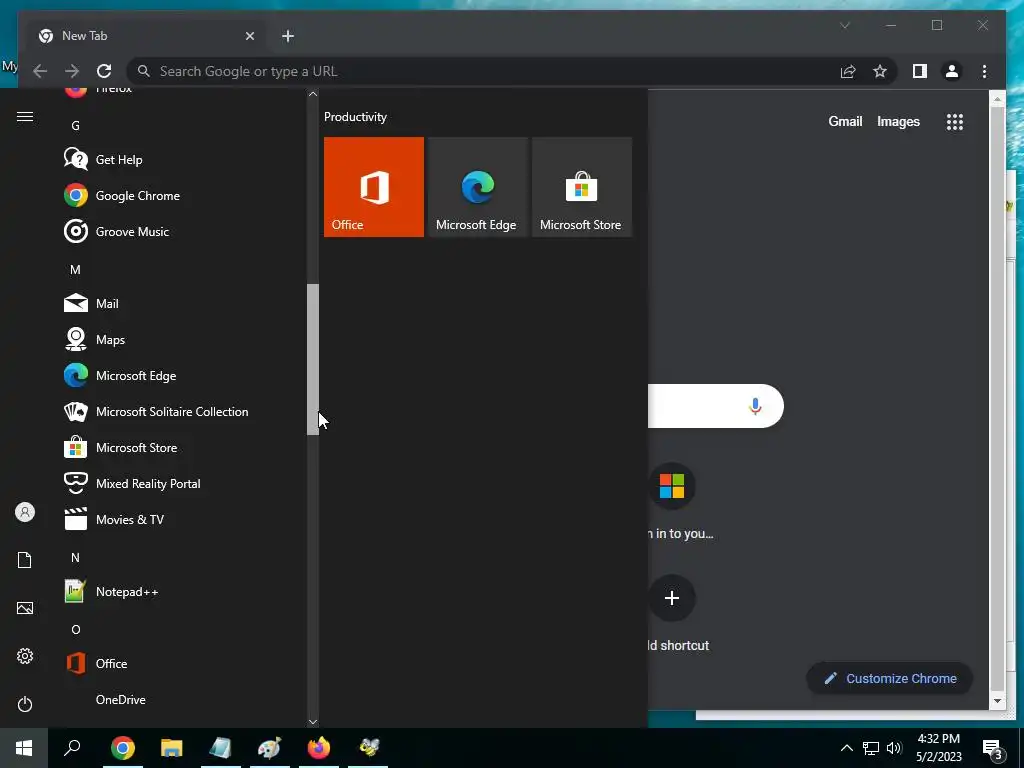Click the Chrome icon in the taskbar
Image resolution: width=1024 pixels, height=768 pixels.
tap(123, 748)
